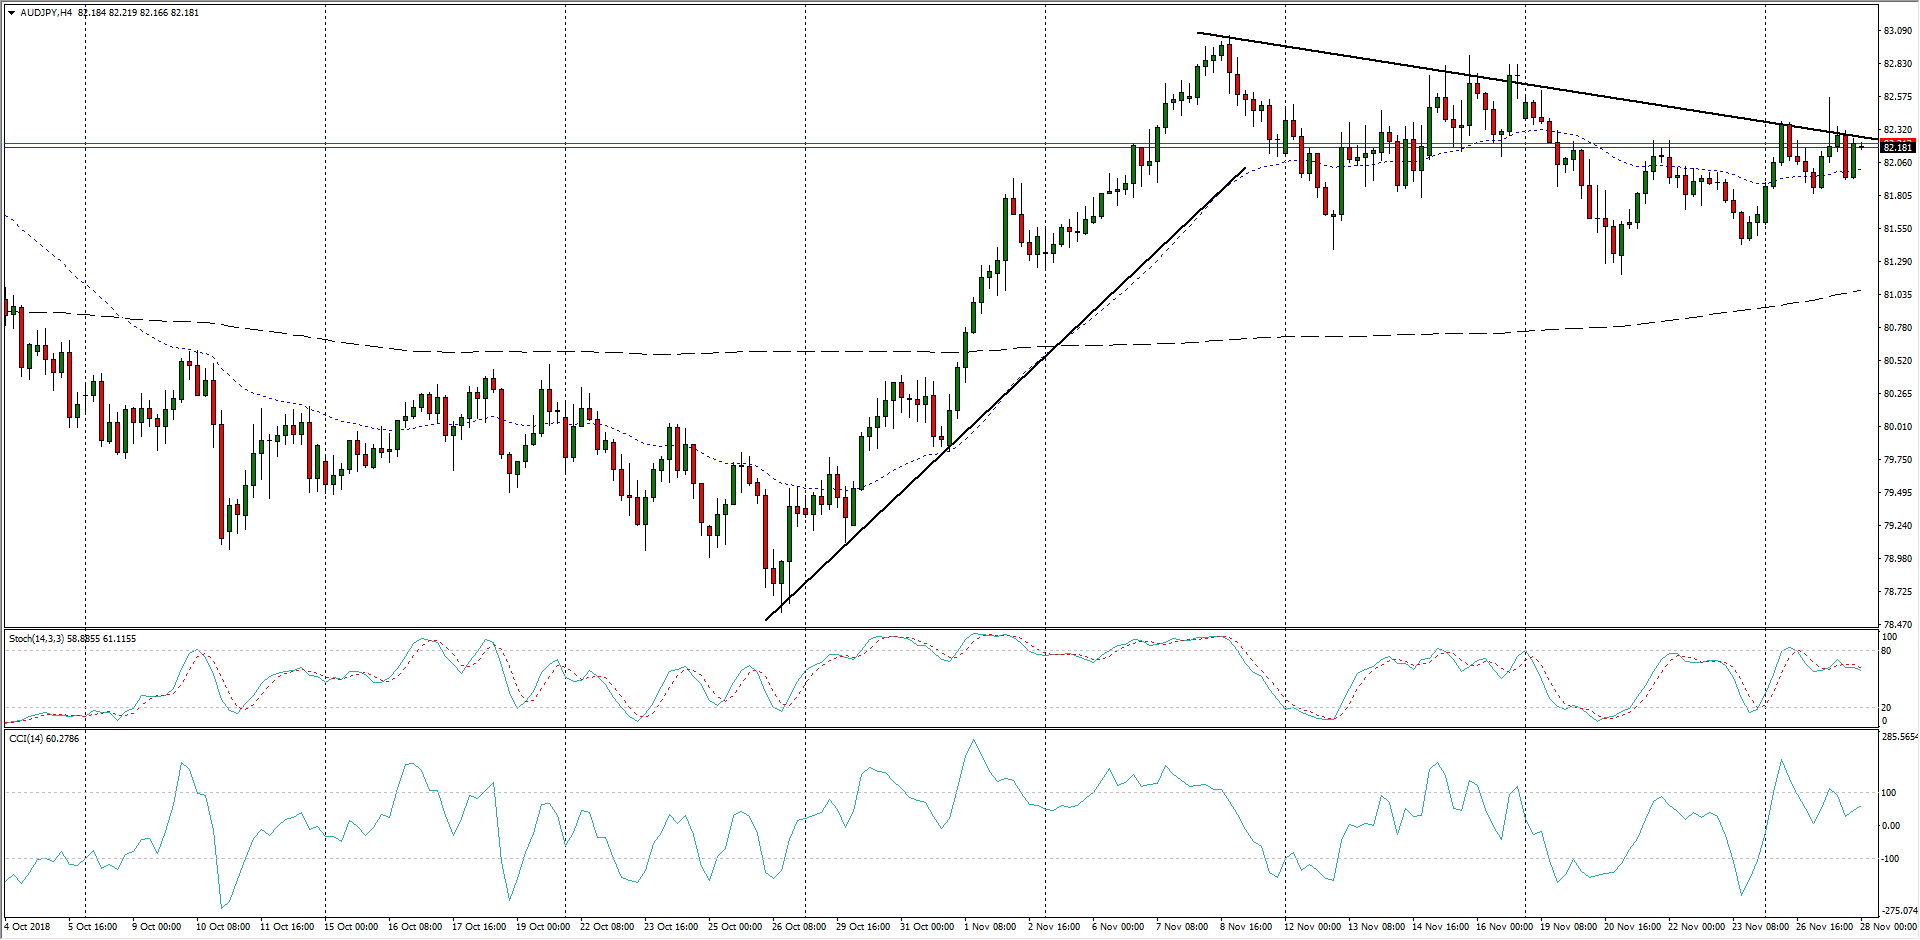The image size is (1920, 940).
Task: Click the 4 Oct 2018 date label
Action: 28,926
